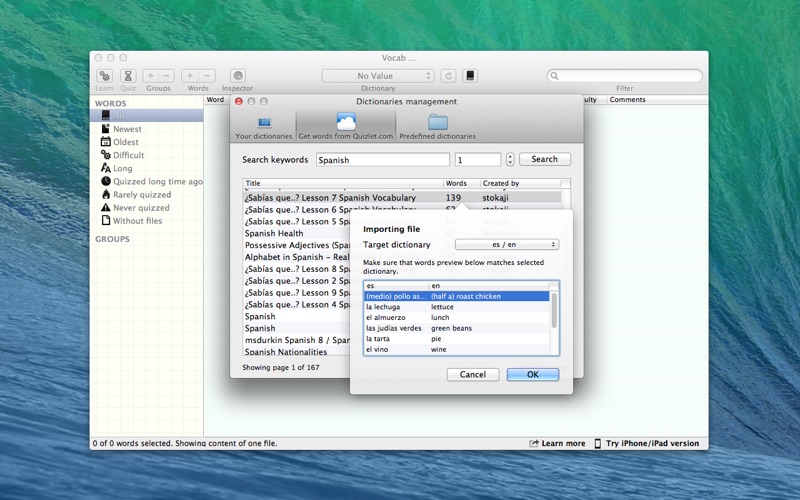Select las judías verdes preview row
This screenshot has width=800, height=500.
coord(457,328)
